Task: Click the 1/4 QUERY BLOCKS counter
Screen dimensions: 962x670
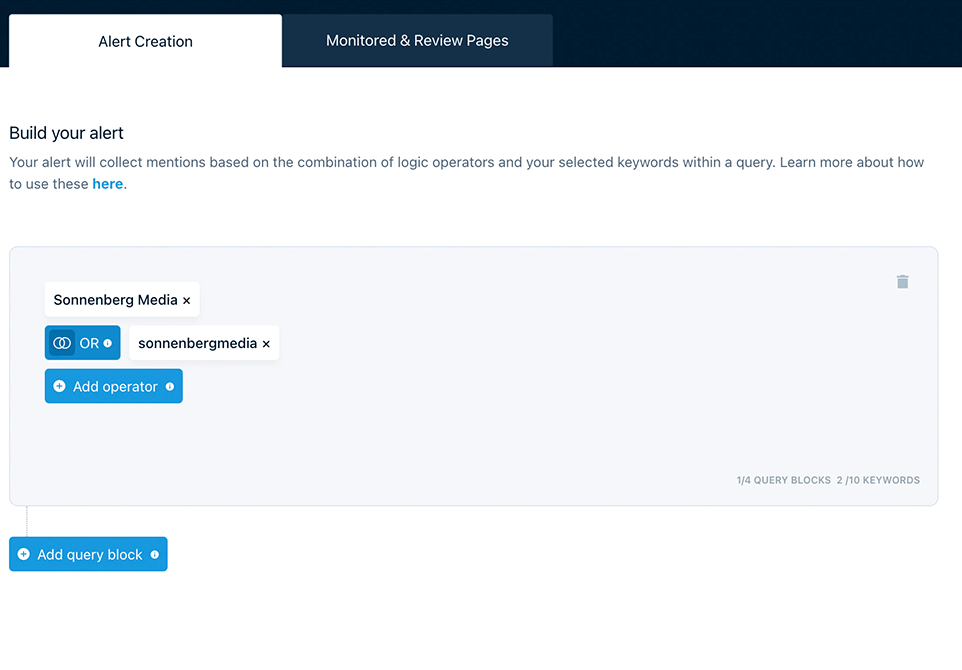Action: click(x=783, y=480)
